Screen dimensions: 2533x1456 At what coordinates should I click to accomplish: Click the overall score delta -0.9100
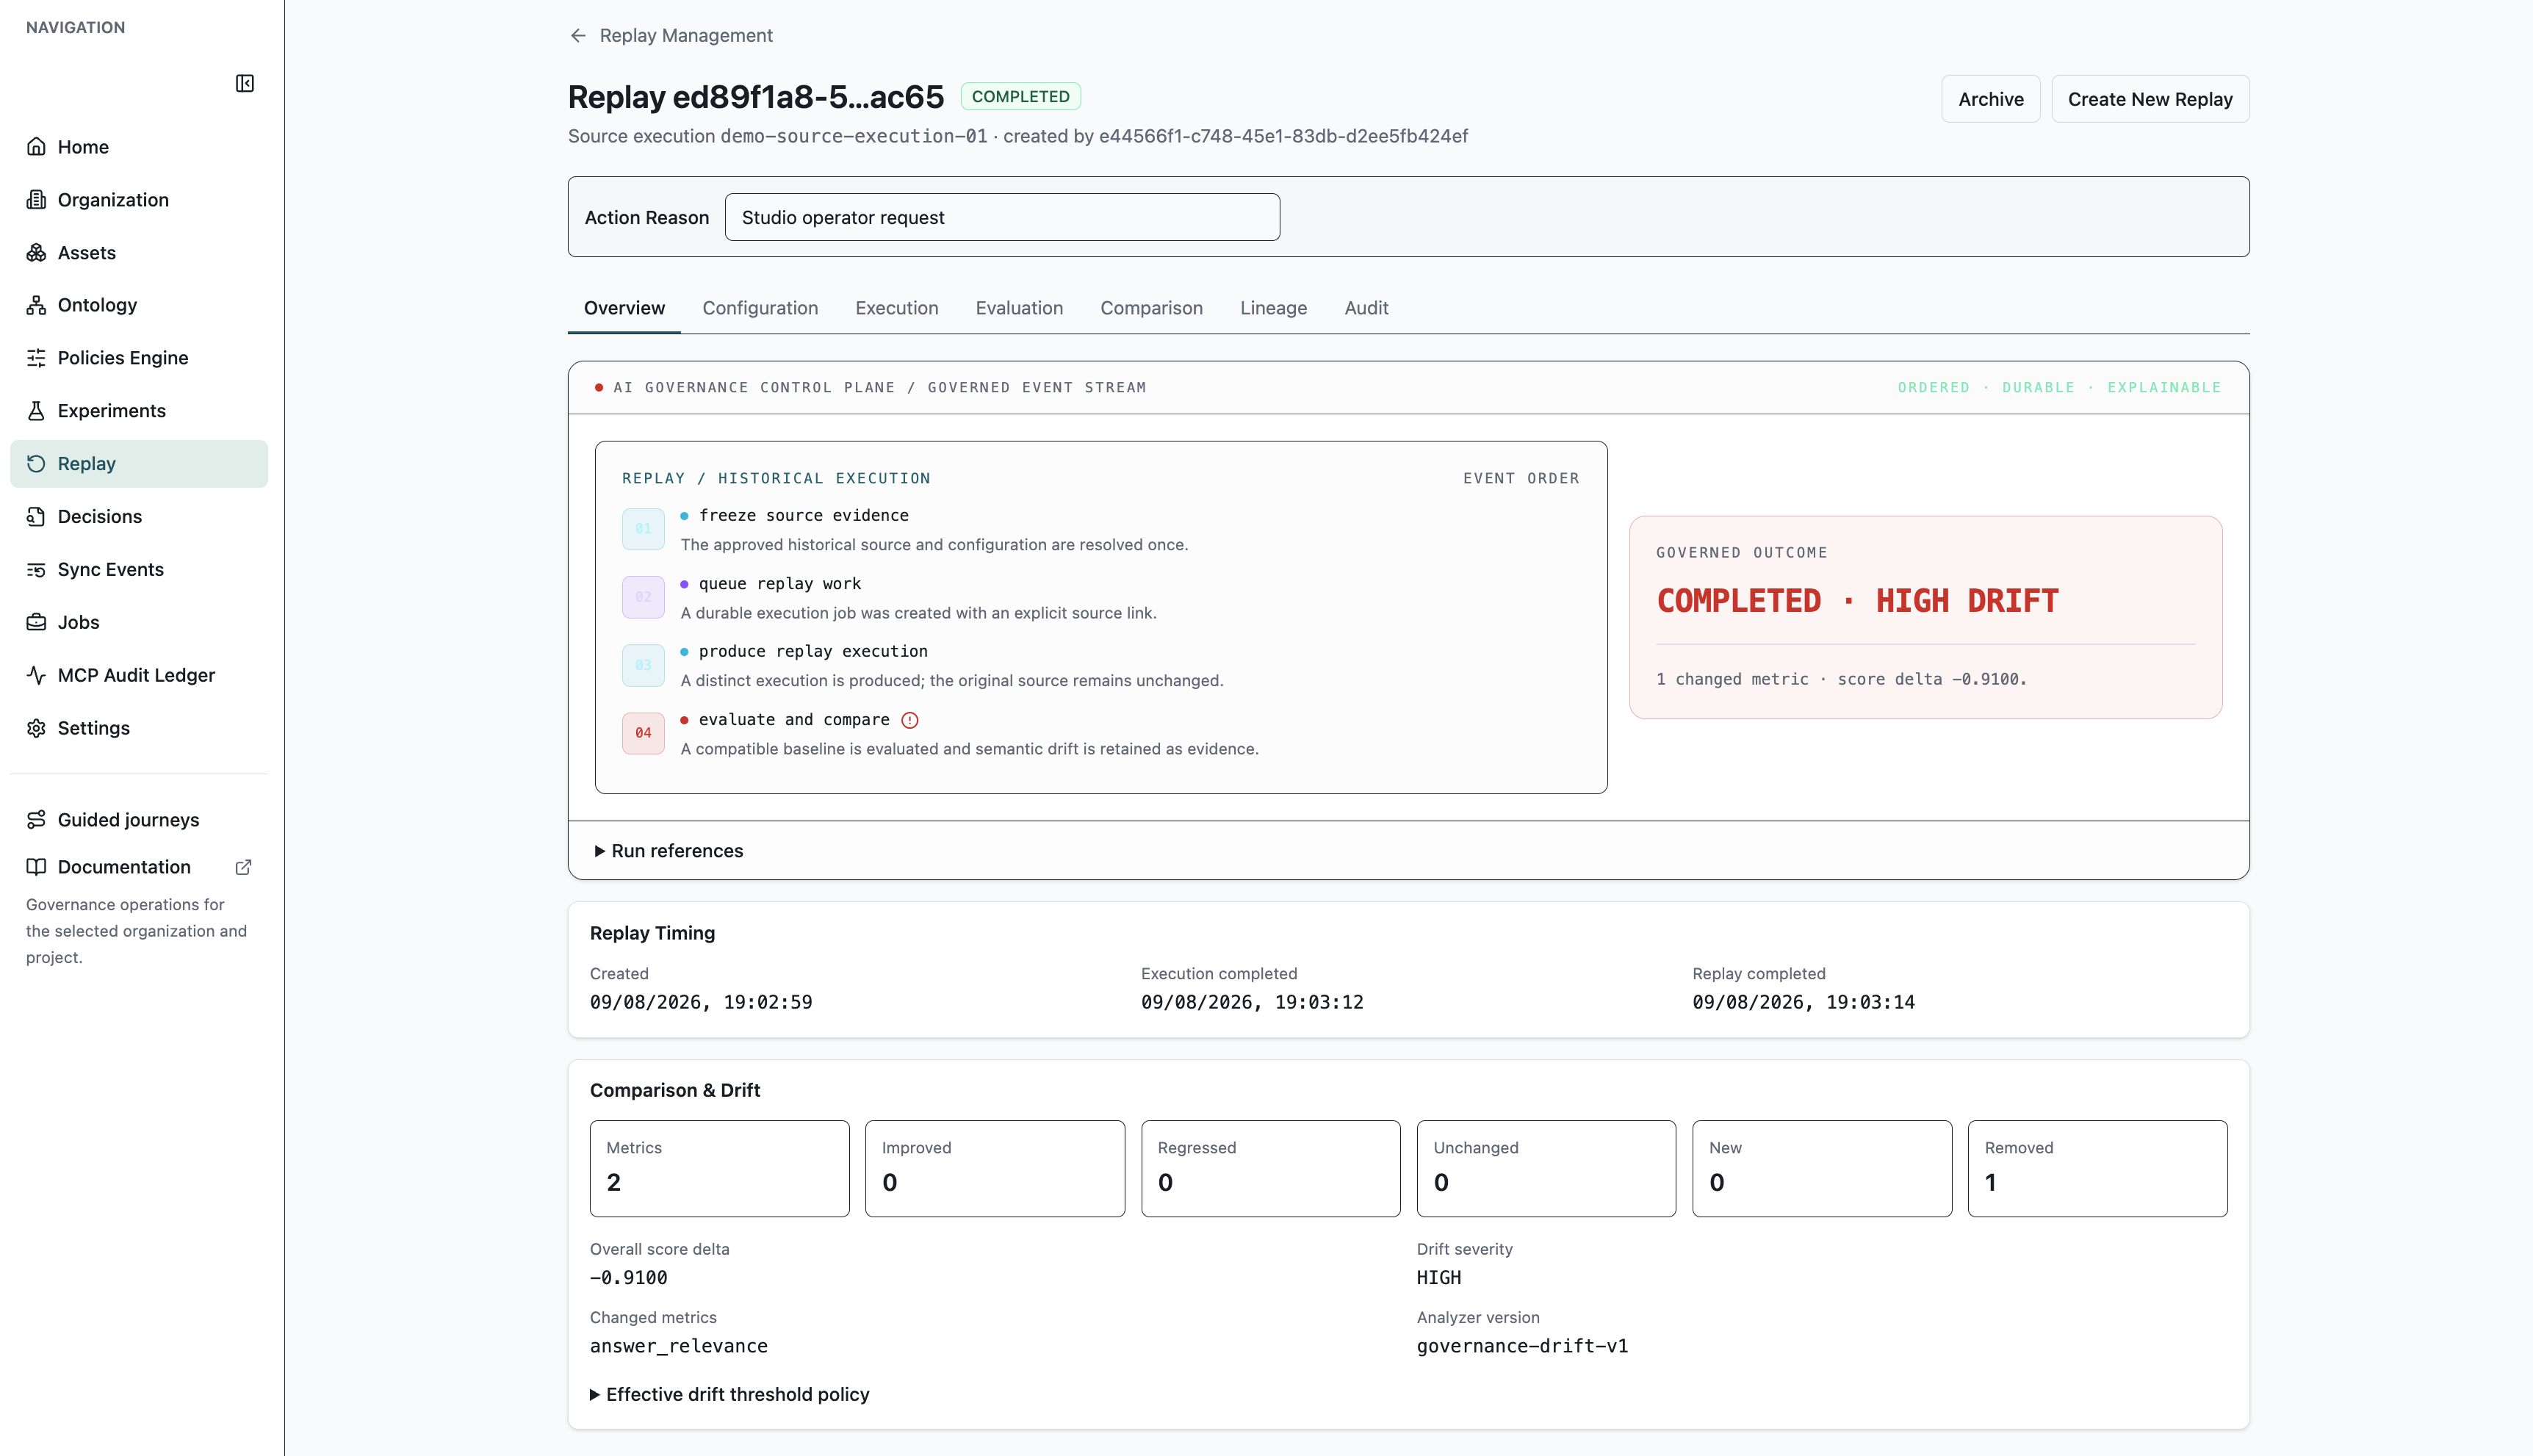point(628,1278)
